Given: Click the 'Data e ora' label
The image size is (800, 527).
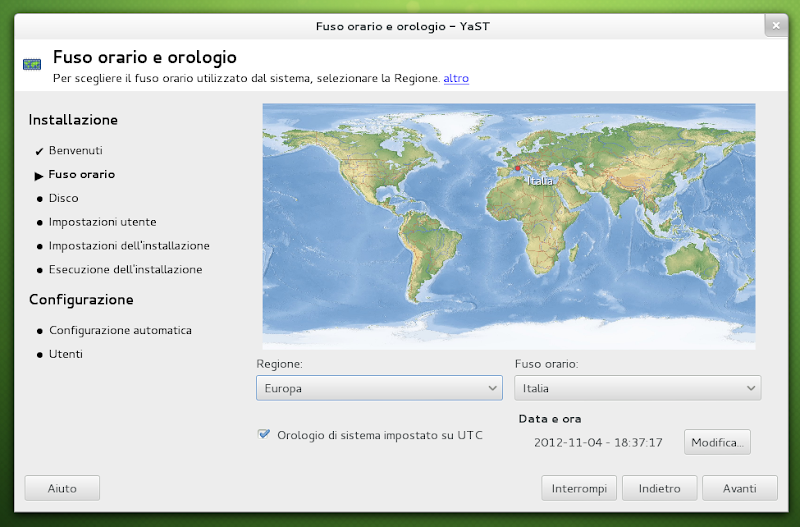Looking at the screenshot, I should click(550, 419).
